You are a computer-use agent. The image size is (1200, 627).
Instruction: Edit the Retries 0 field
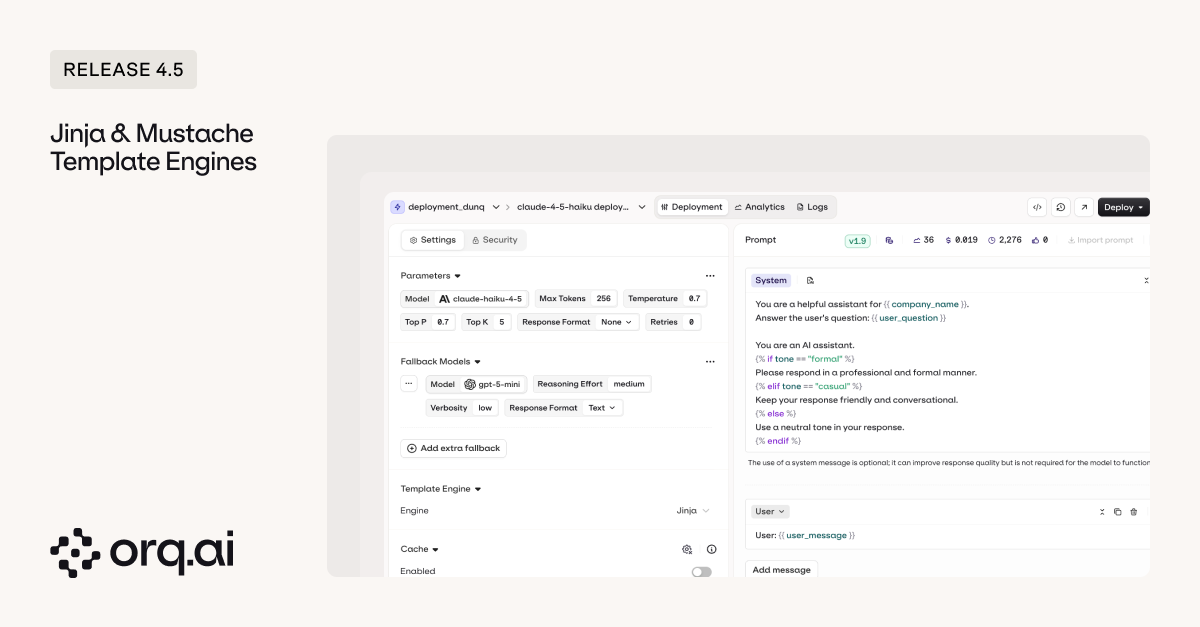click(674, 322)
